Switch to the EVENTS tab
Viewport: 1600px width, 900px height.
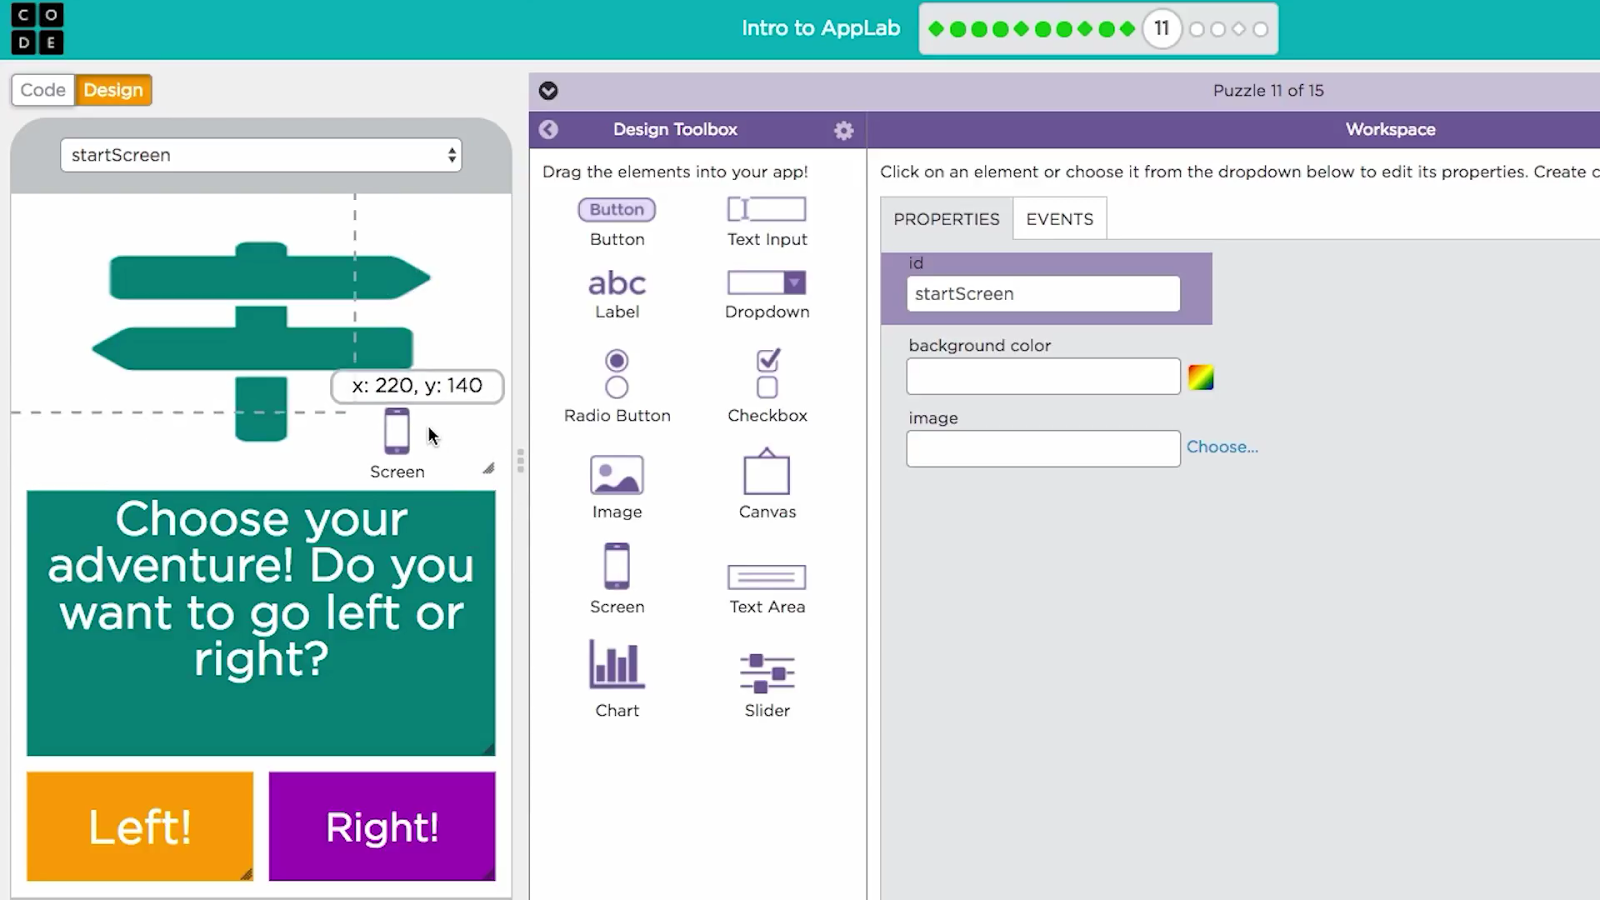[1059, 219]
